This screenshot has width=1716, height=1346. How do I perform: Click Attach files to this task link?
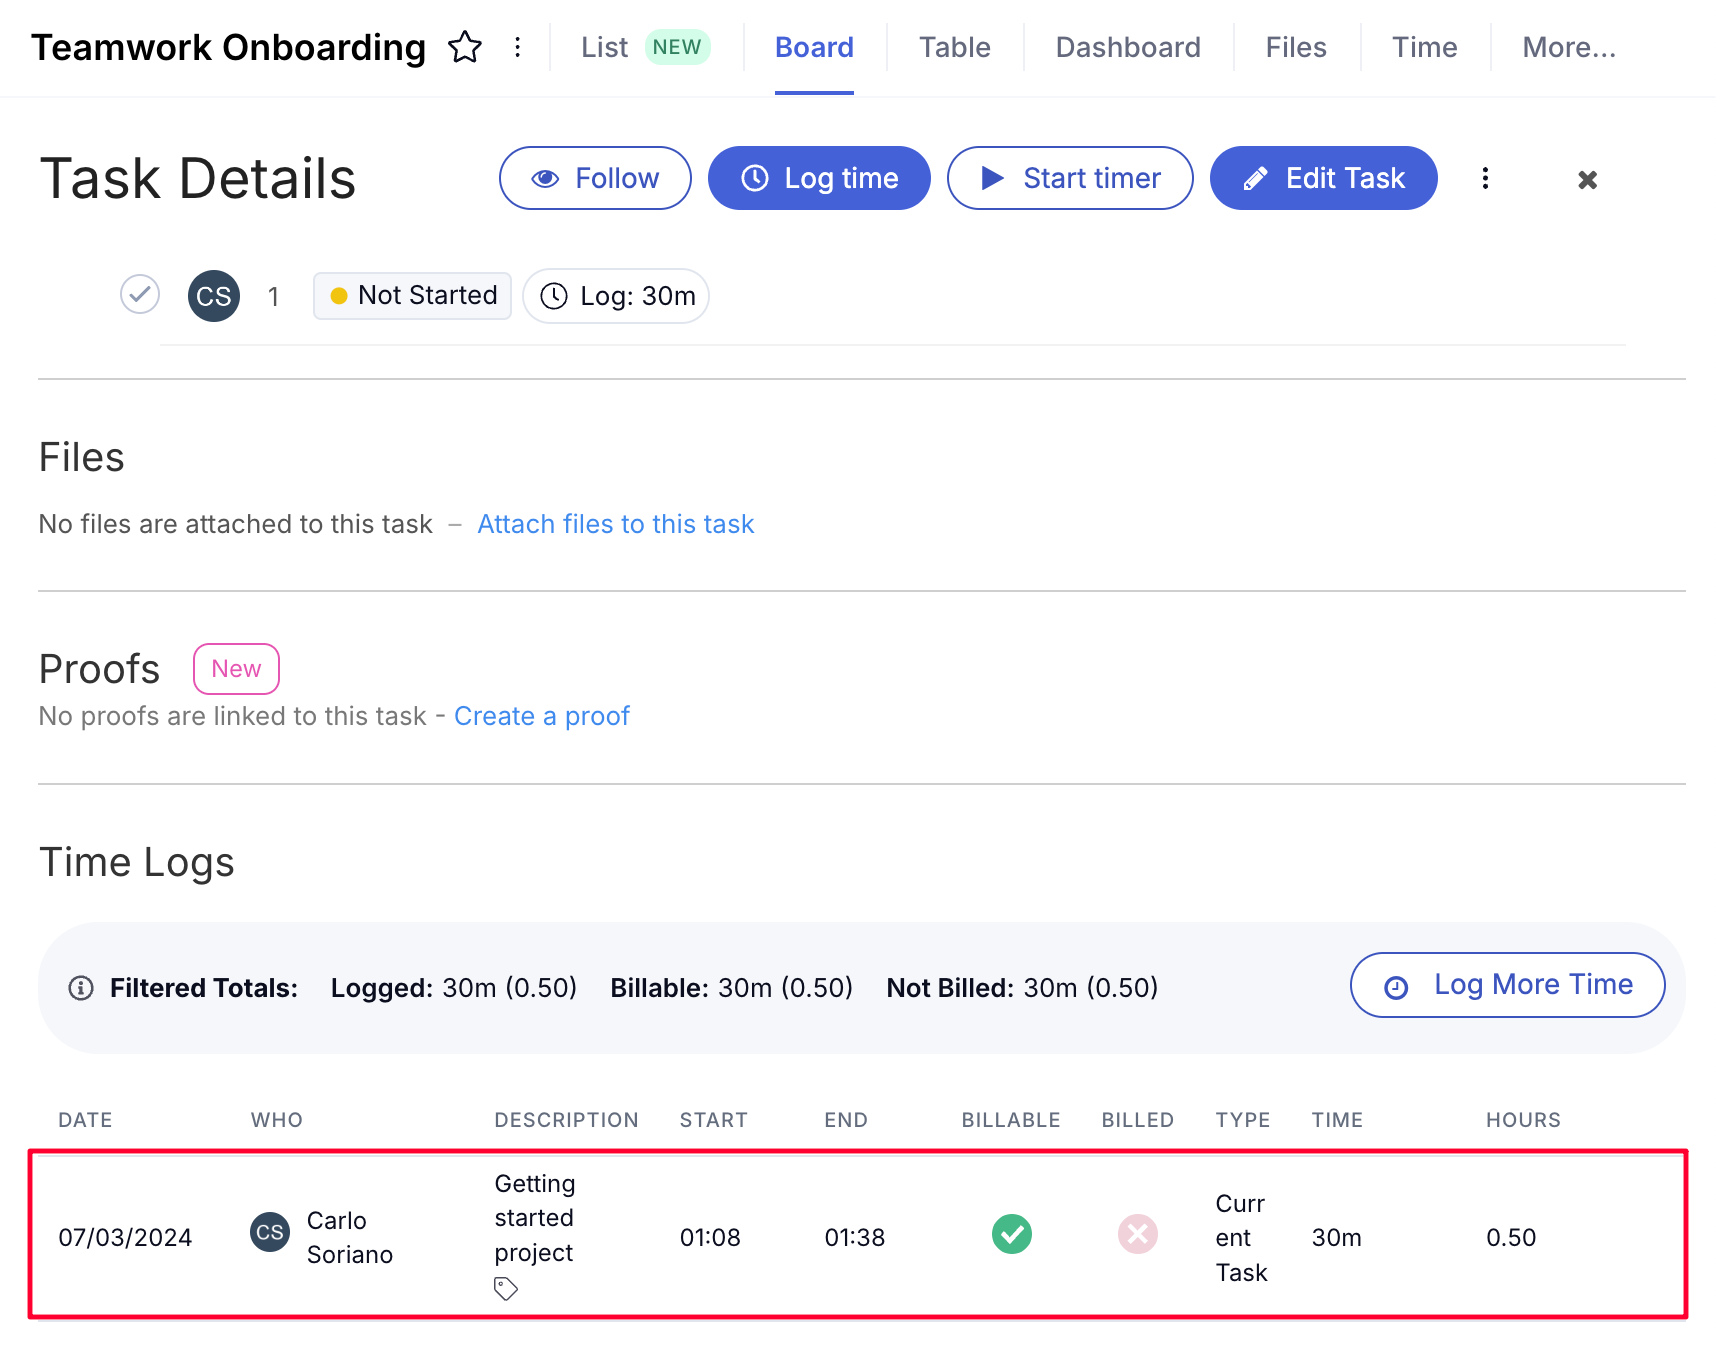[x=616, y=524]
